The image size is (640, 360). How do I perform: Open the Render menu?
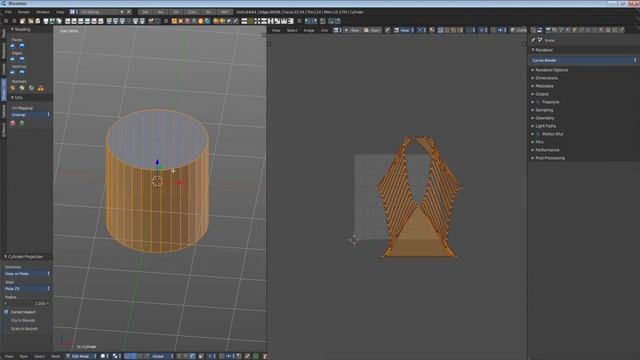click(24, 12)
